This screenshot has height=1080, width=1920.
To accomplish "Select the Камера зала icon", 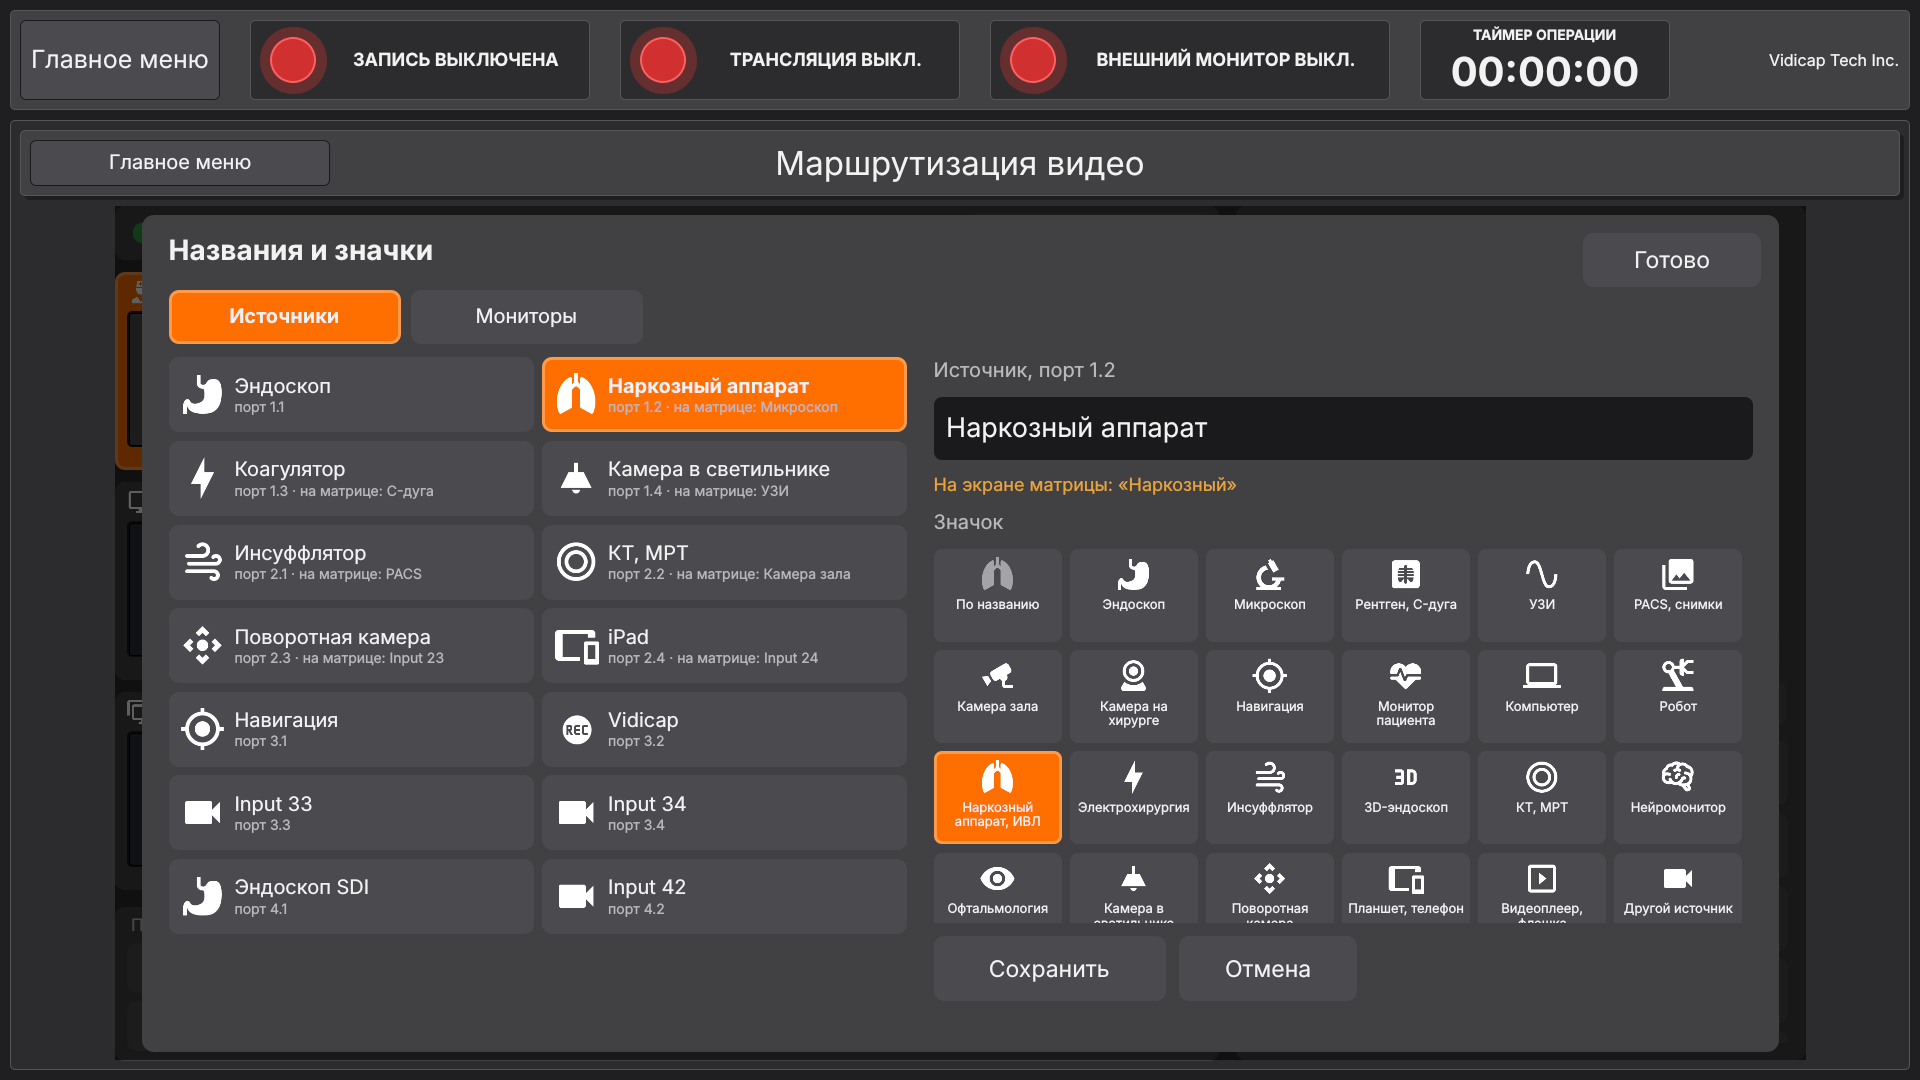I will pyautogui.click(x=997, y=696).
